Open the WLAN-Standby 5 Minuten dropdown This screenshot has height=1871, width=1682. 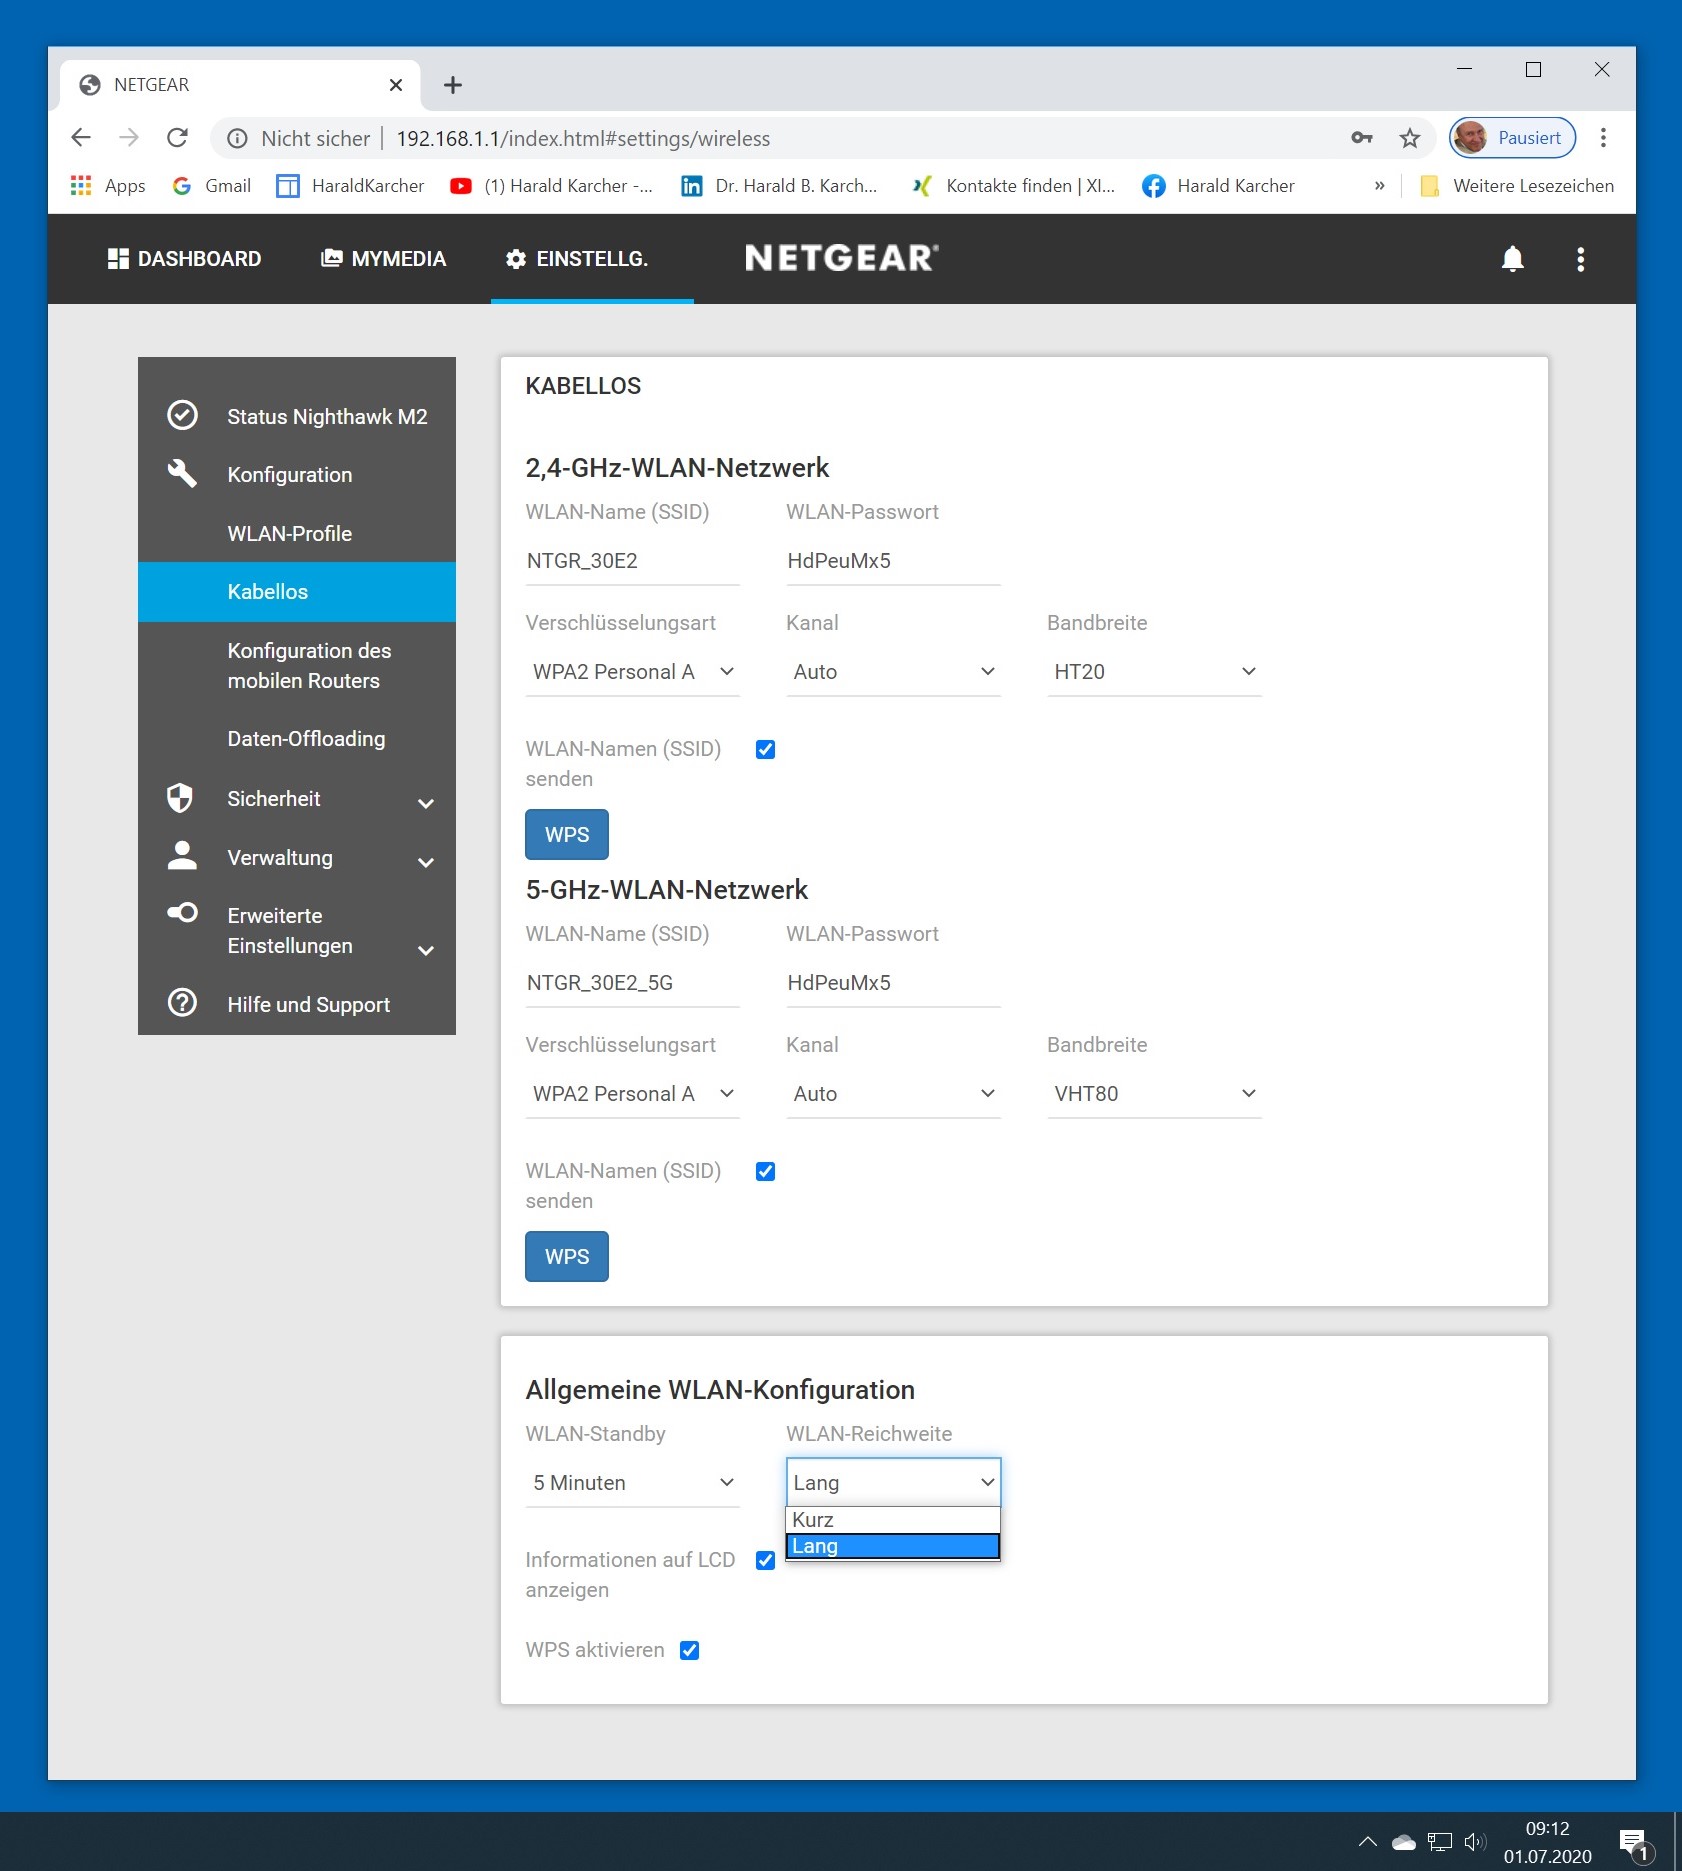pos(632,1483)
